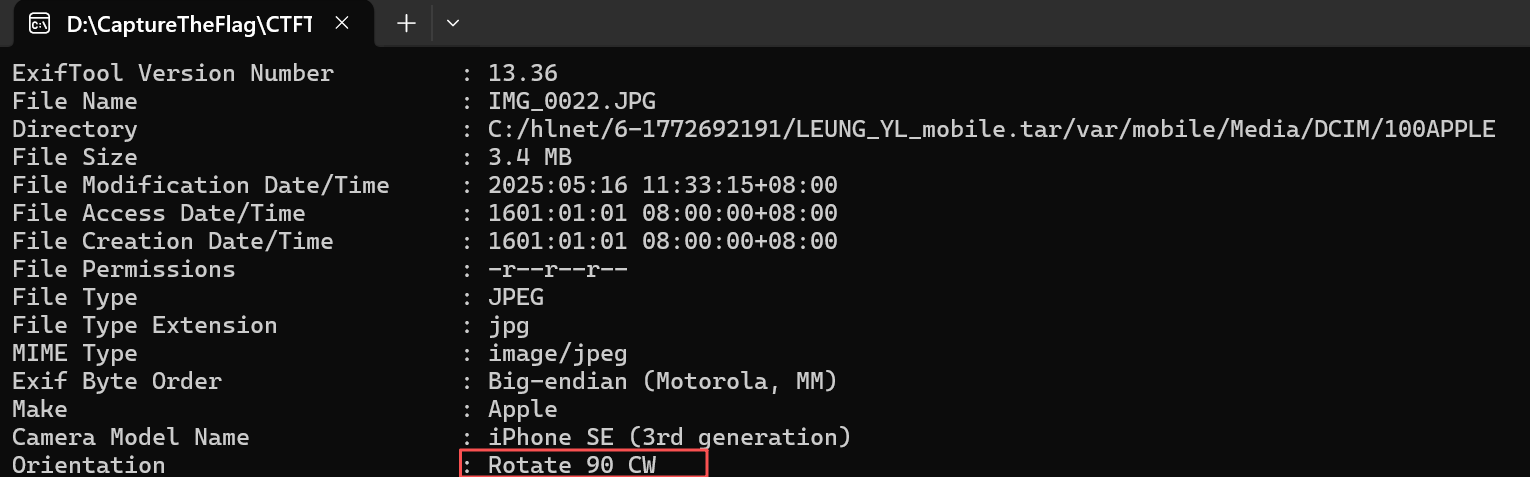Click the Big-endian byte order value
Screen dimensions: 1530x477
click(662, 381)
